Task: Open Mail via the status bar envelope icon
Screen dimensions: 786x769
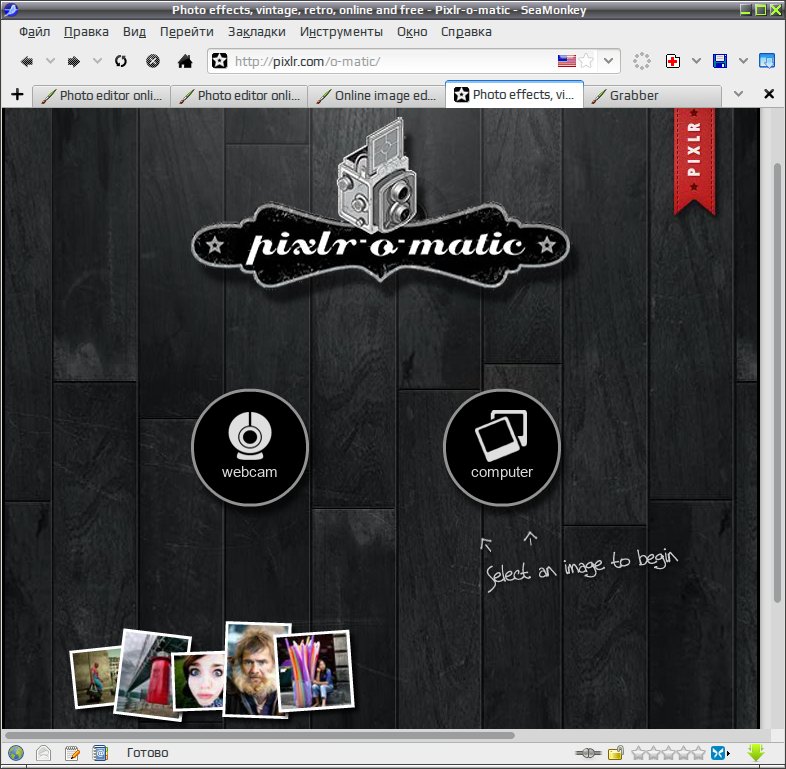Action: 44,752
